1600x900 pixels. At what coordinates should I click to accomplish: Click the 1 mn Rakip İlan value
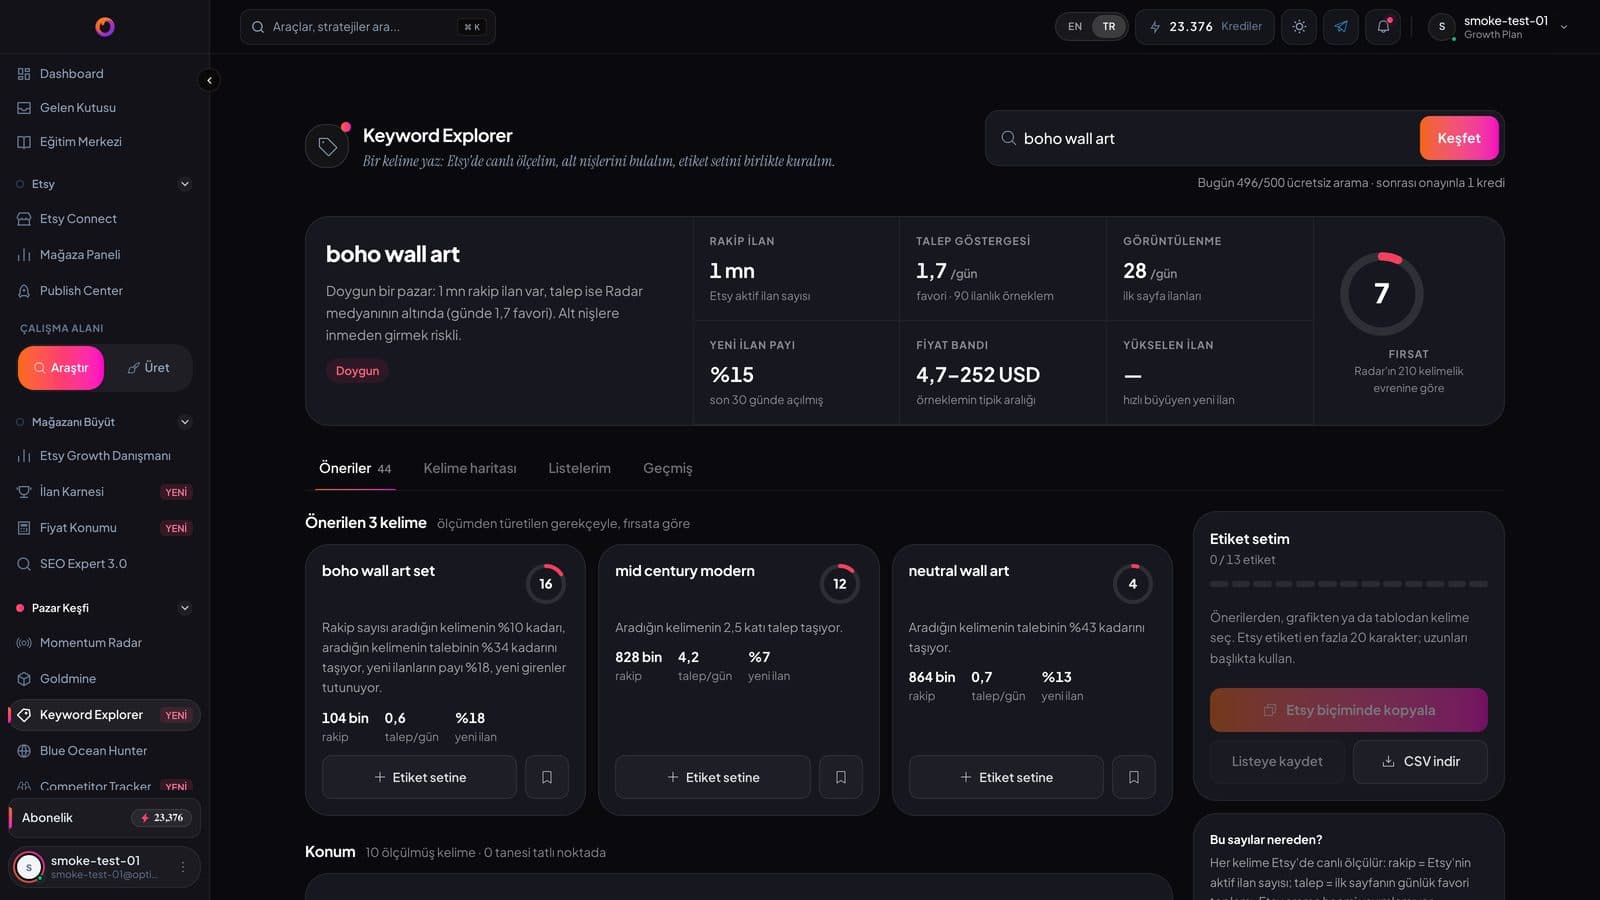point(732,271)
